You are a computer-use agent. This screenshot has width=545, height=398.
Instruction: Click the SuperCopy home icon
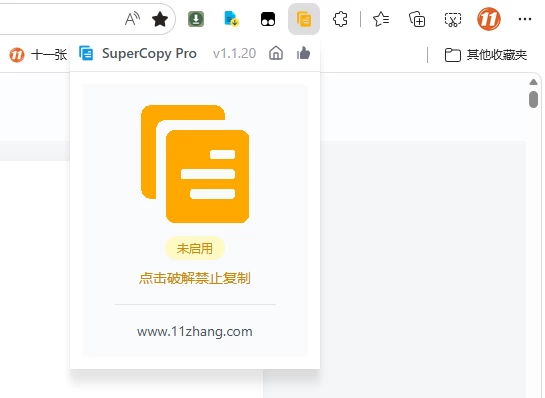[276, 53]
